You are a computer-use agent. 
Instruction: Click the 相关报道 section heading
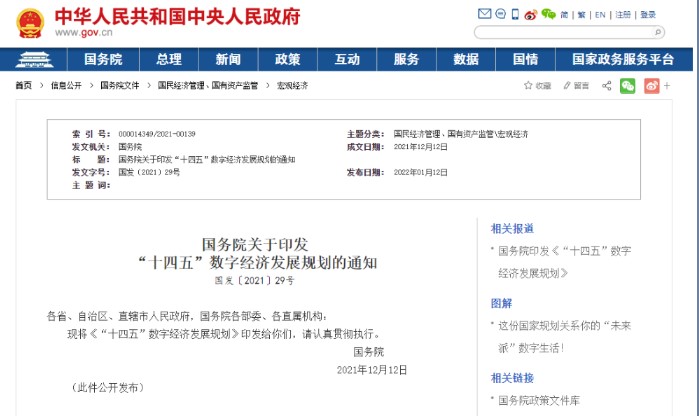(512, 229)
